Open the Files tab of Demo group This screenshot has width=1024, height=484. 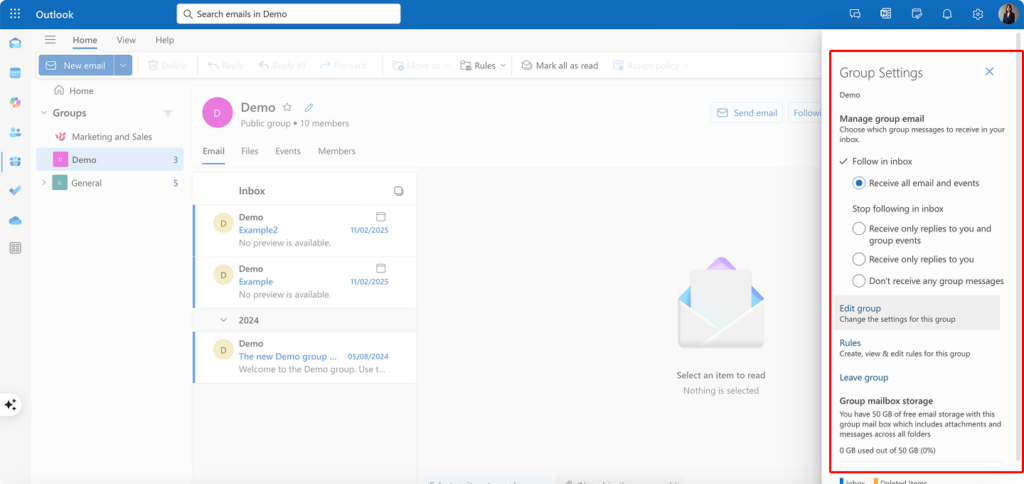point(249,151)
